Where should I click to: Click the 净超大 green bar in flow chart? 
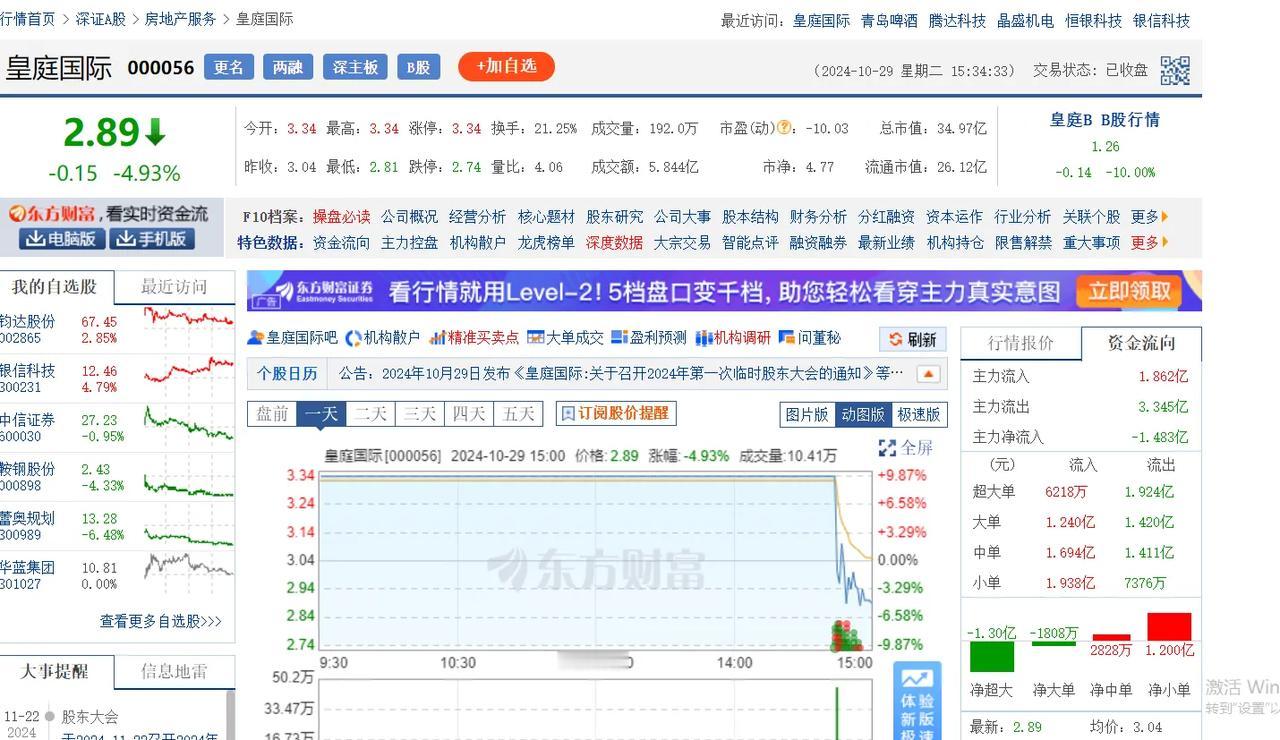pos(992,657)
